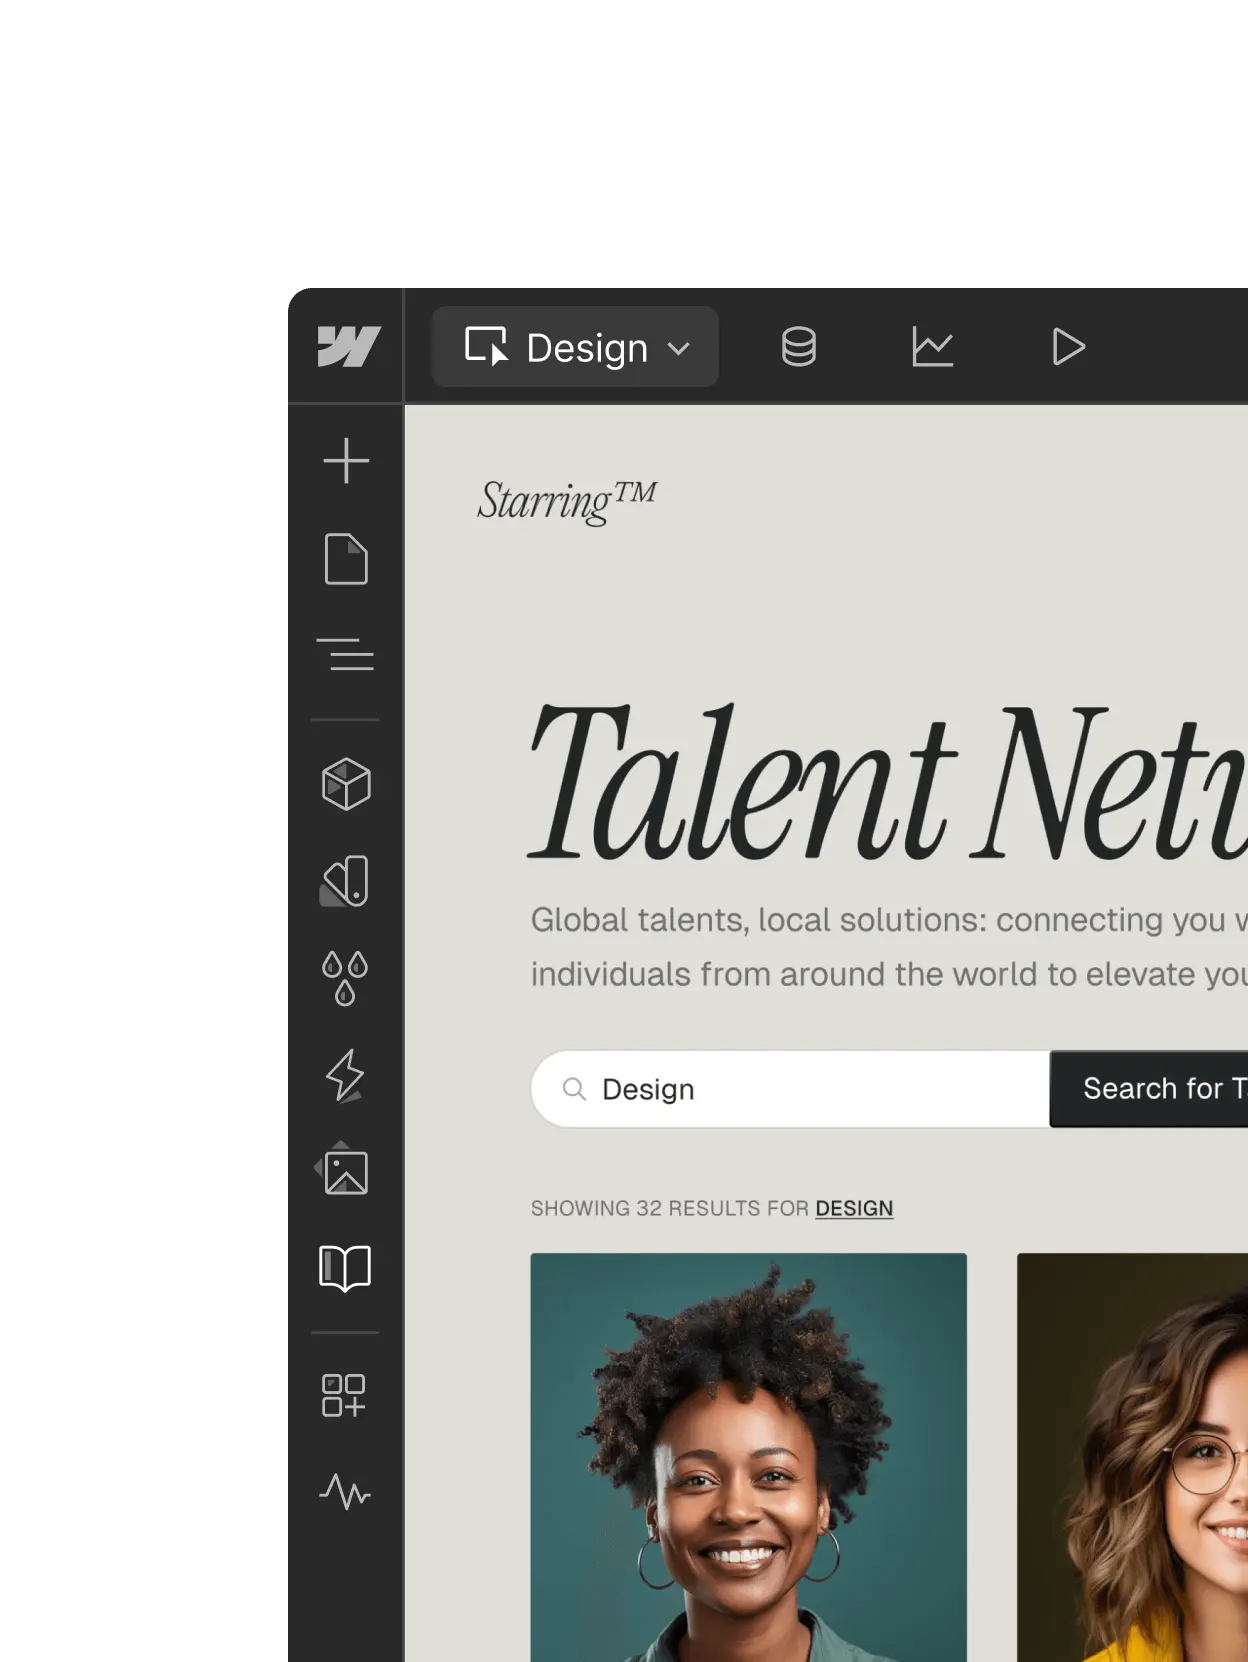1248x1662 pixels.
Task: Open the book icon panel
Action: pos(345,1268)
